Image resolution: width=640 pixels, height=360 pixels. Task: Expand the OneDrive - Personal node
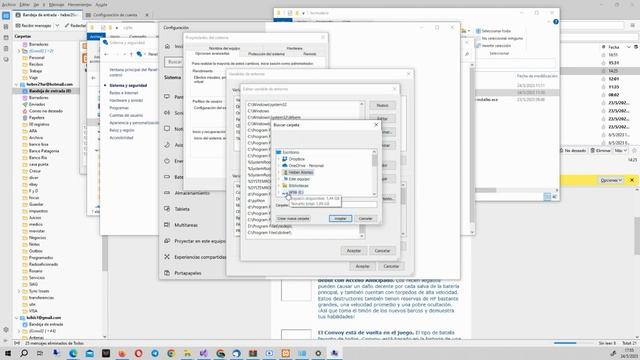[x=279, y=165]
